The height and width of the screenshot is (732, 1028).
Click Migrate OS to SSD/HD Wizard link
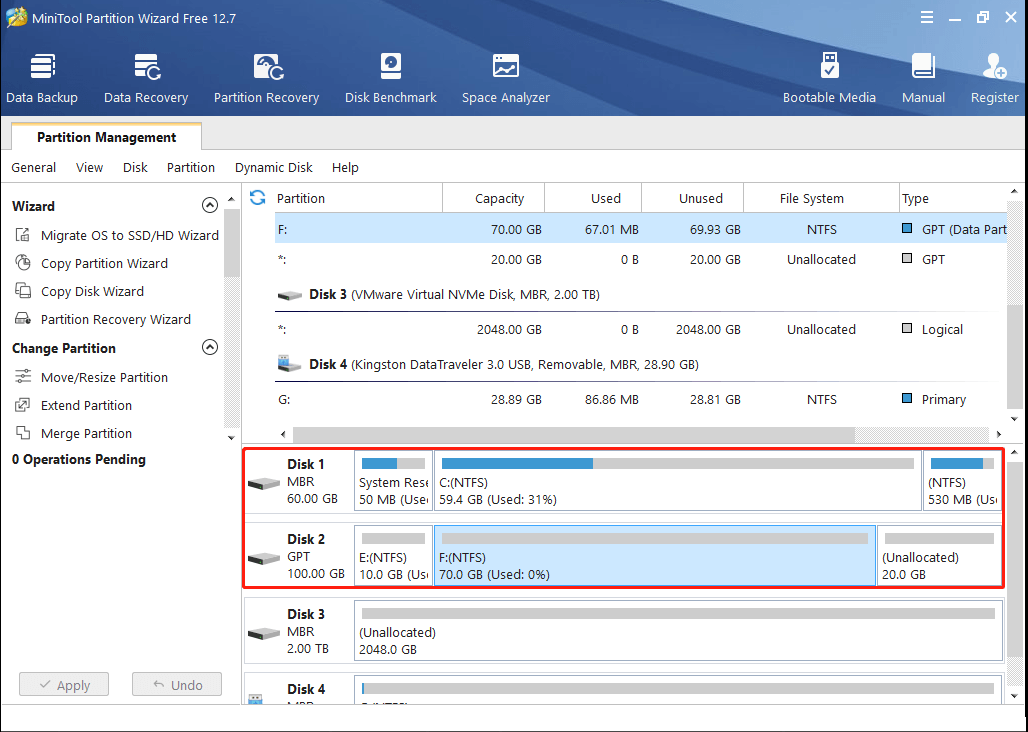[x=130, y=235]
